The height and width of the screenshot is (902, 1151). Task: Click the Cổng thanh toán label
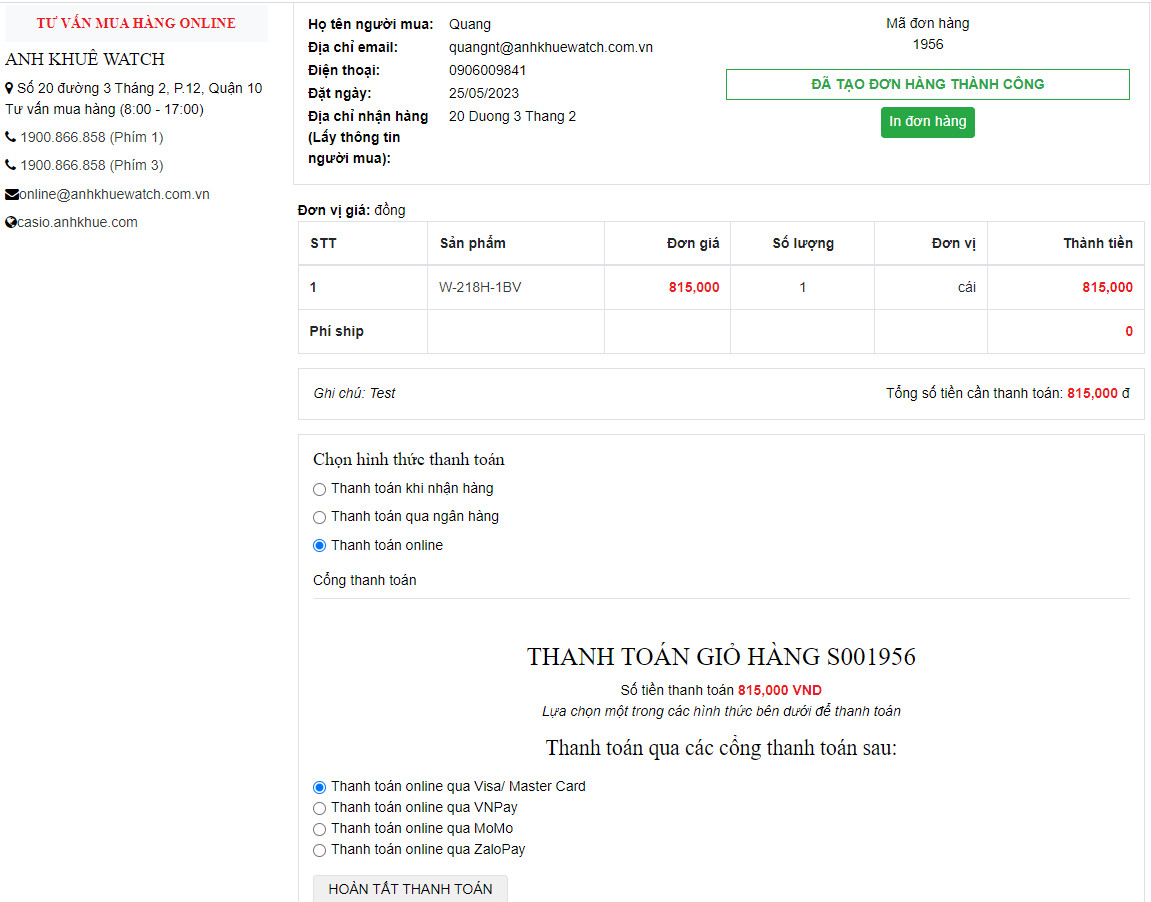coord(365,581)
